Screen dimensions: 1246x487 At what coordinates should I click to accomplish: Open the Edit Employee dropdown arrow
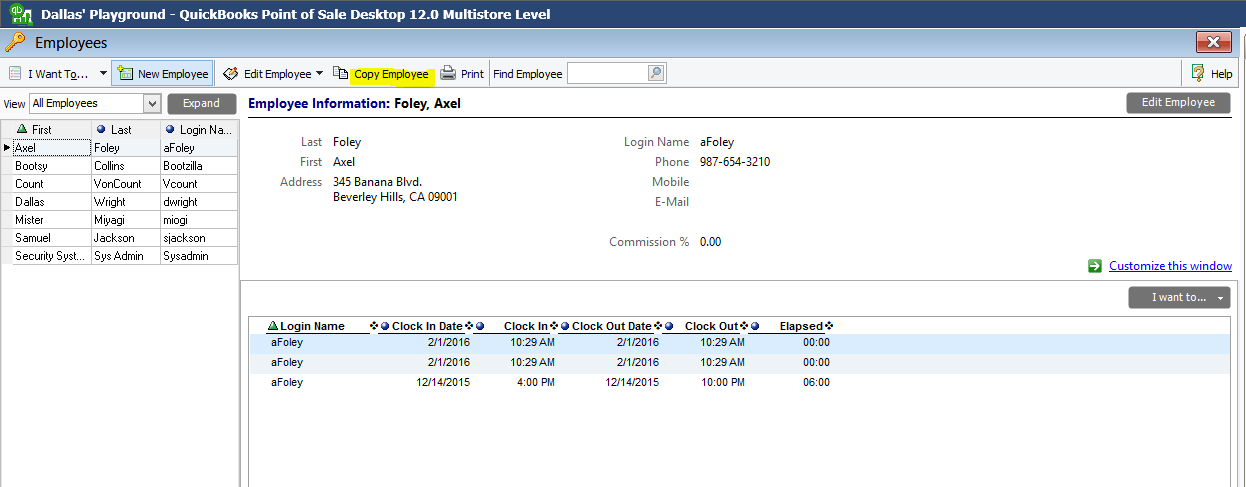(x=319, y=74)
